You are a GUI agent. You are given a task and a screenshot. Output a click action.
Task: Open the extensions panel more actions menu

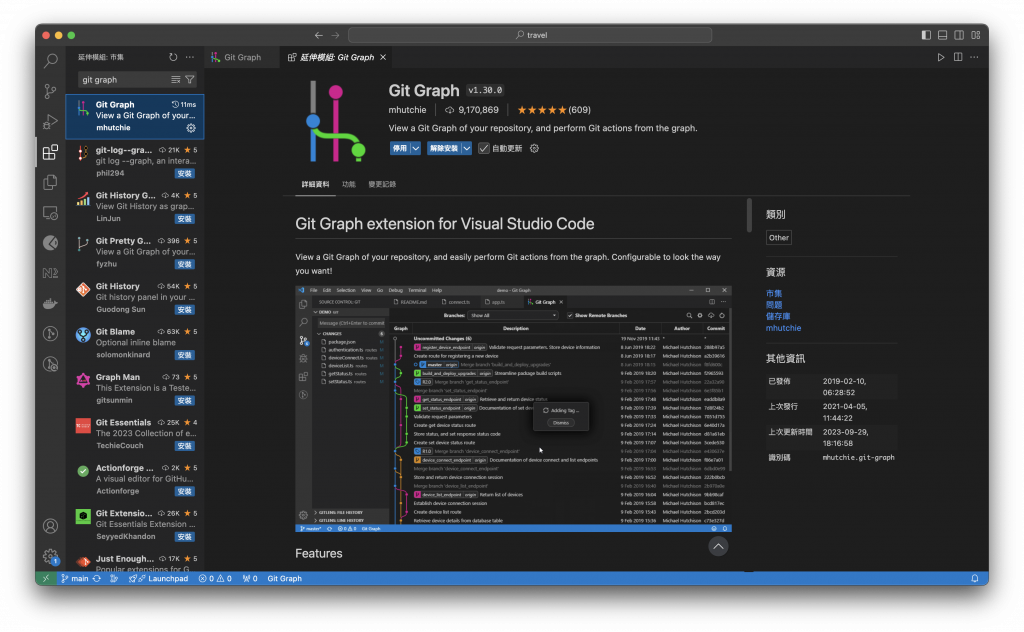[190, 57]
